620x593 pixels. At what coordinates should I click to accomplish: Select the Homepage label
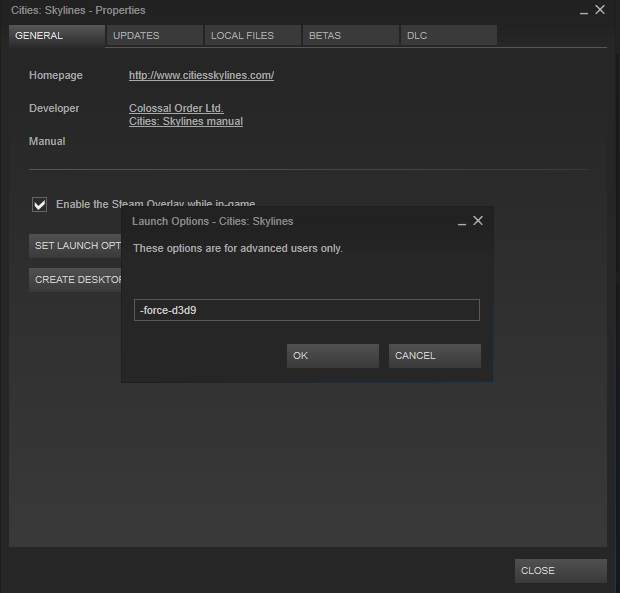(56, 76)
